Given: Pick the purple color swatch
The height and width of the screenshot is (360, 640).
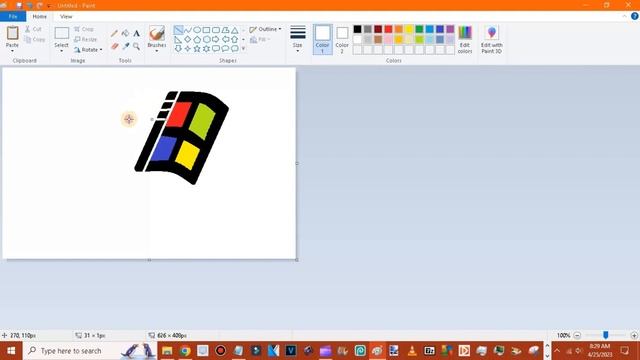Looking at the screenshot, I should pyautogui.click(x=450, y=29).
